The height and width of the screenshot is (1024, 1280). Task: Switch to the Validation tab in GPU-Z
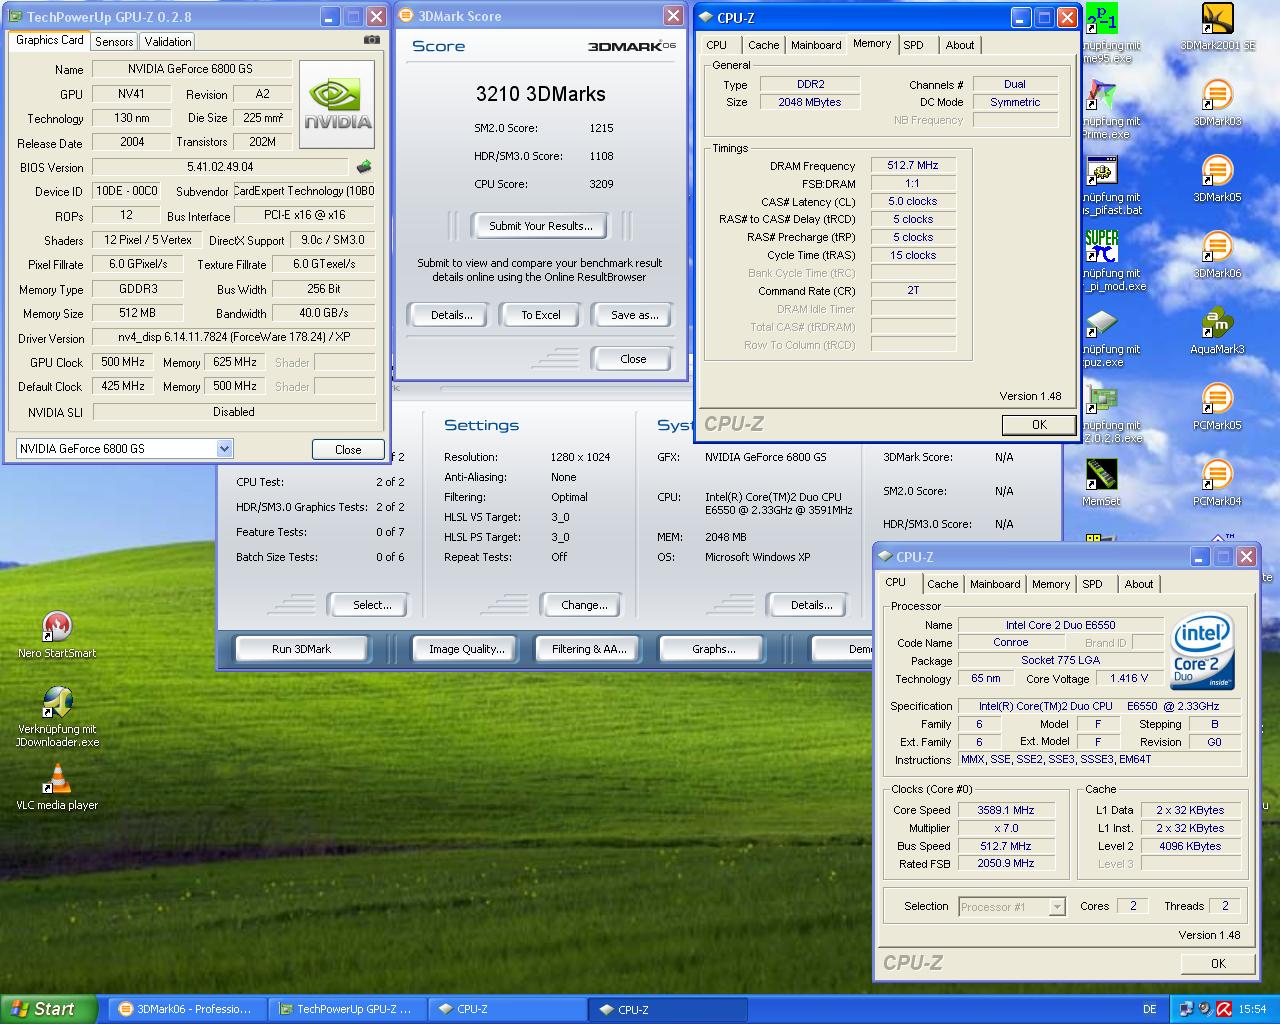167,41
